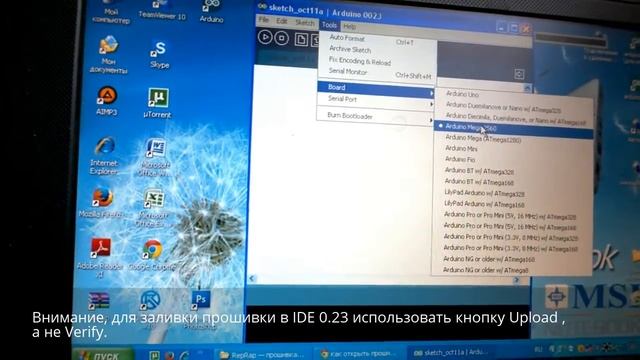Image resolution: width=640 pixels, height=360 pixels.
Task: Open Mozilla Firefox desktop shortcut
Action: pyautogui.click(x=101, y=202)
